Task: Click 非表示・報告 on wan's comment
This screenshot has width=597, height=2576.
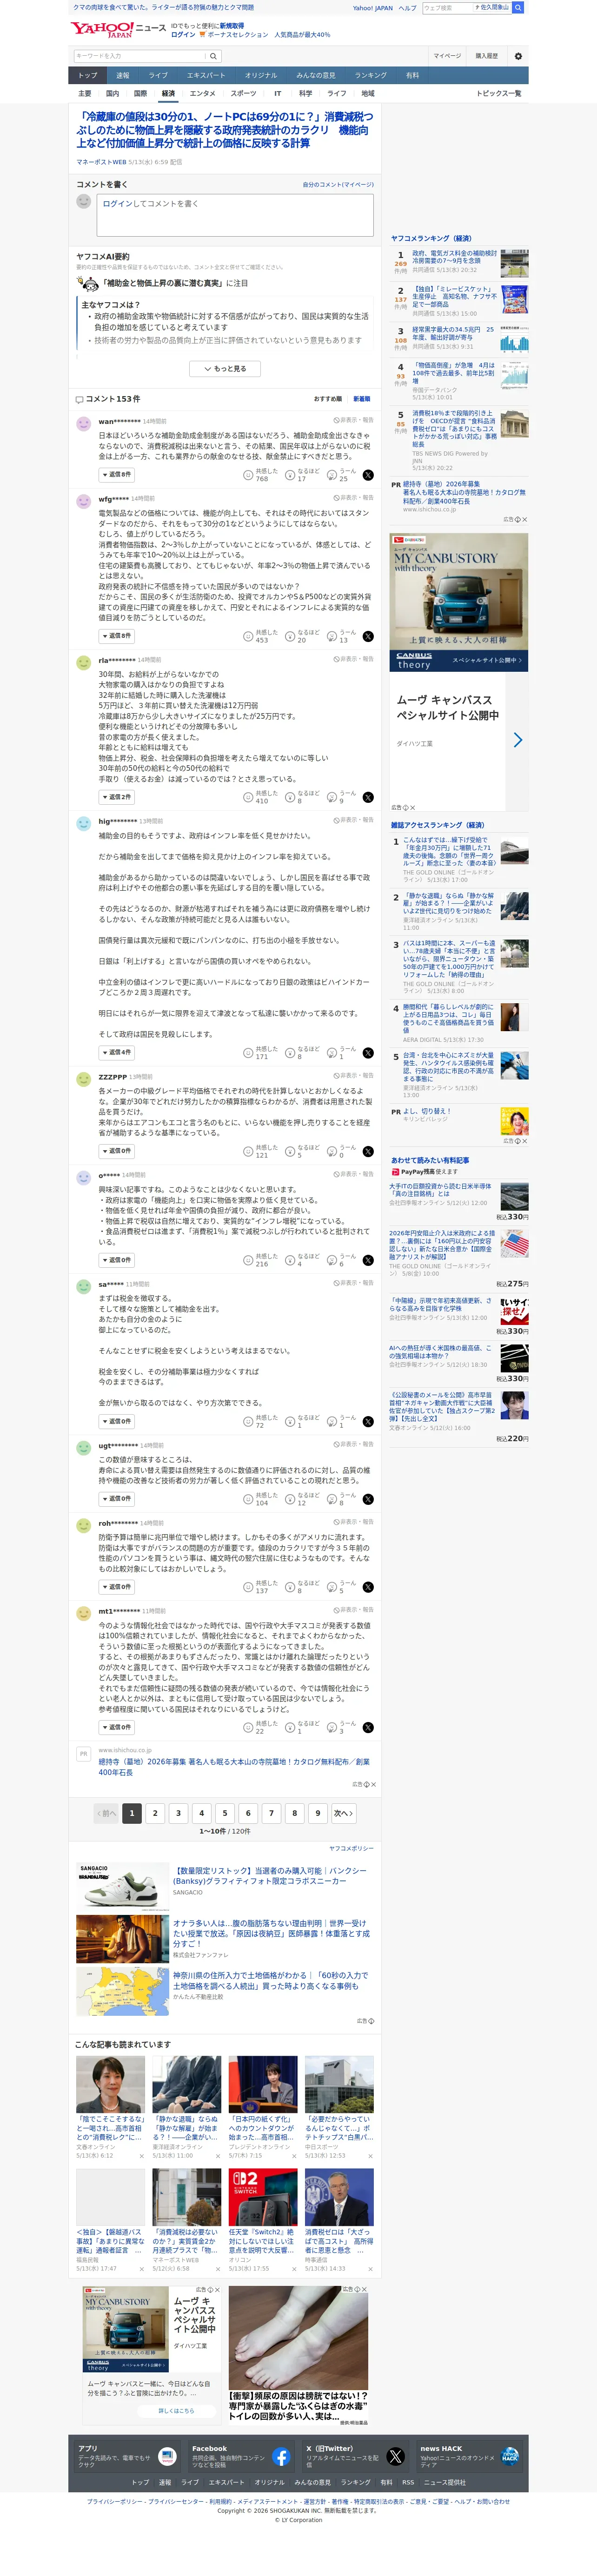Action: (x=353, y=420)
